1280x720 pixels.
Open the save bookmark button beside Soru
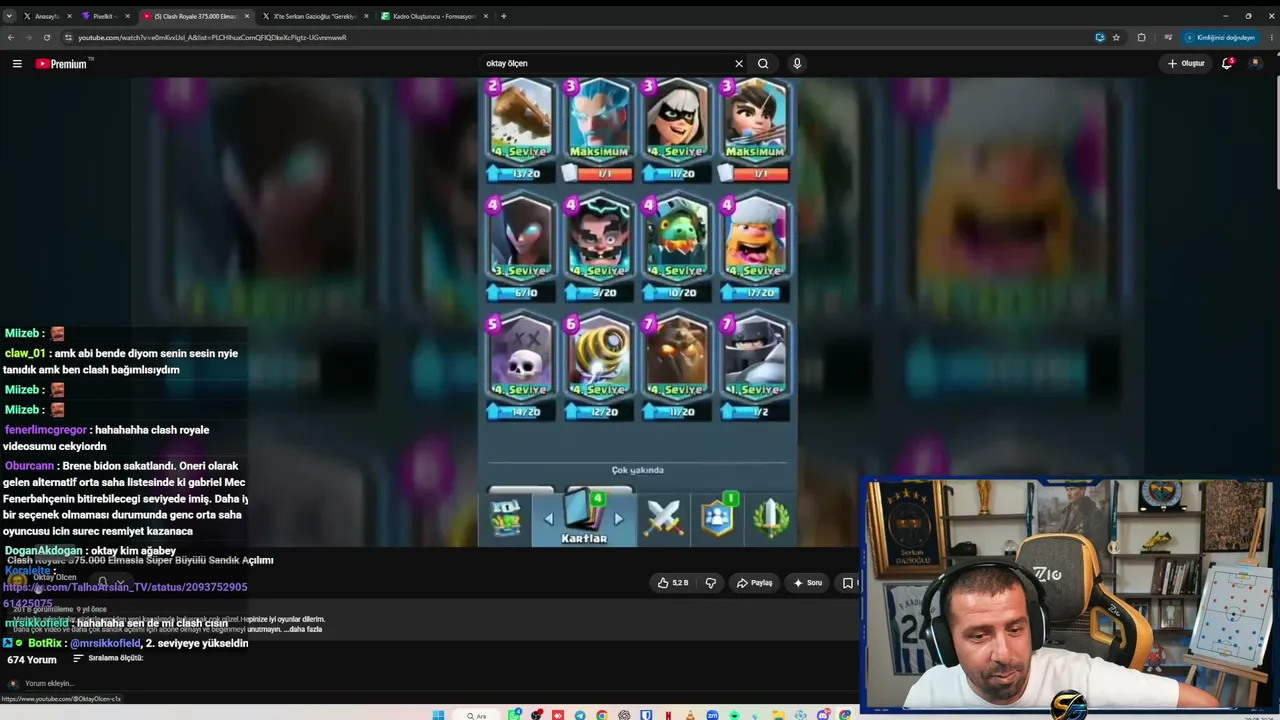pos(848,583)
